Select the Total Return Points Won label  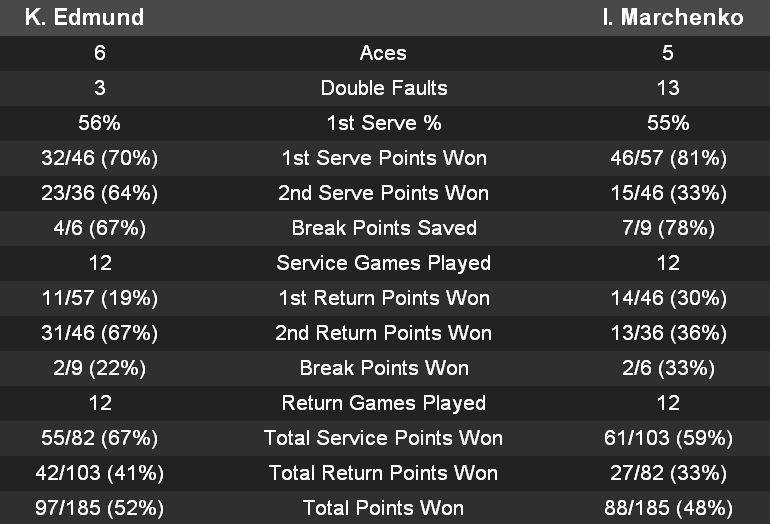click(x=383, y=473)
